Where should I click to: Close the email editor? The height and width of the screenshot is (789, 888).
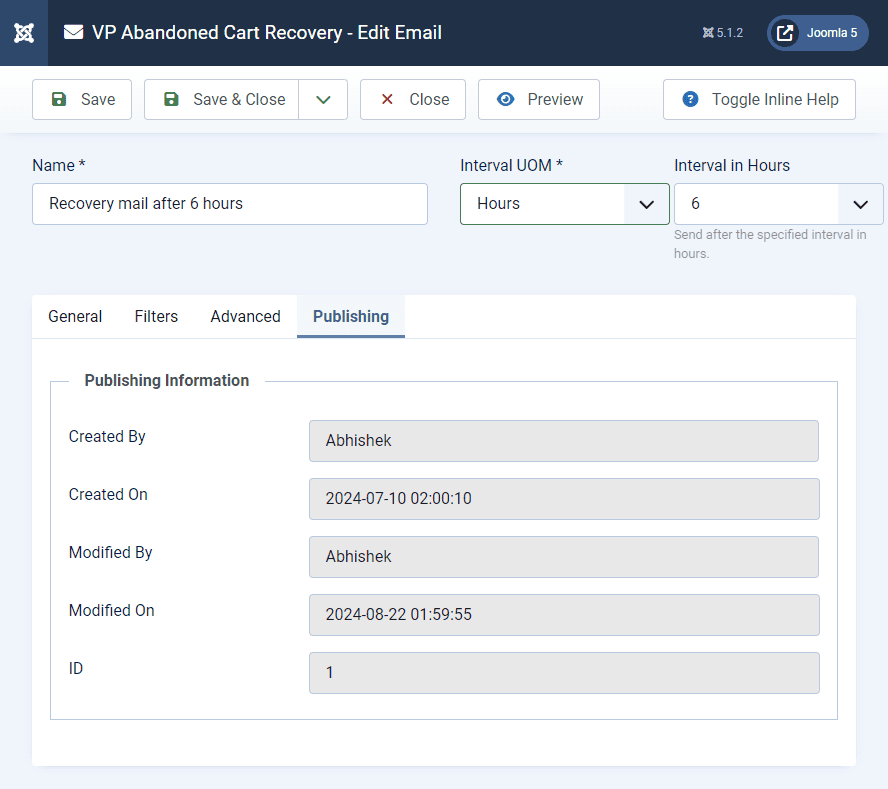[x=413, y=100]
